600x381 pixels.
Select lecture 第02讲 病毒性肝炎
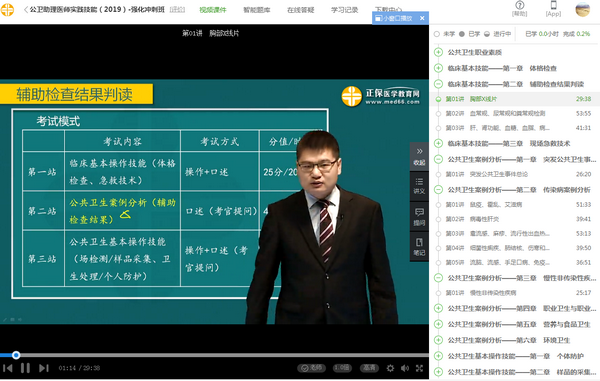[x=515, y=219]
